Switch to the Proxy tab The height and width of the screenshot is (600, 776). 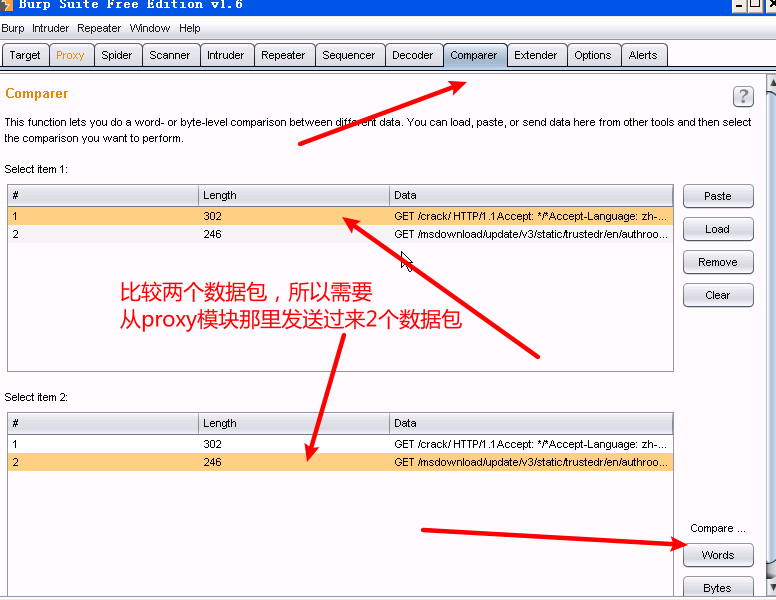pos(70,55)
